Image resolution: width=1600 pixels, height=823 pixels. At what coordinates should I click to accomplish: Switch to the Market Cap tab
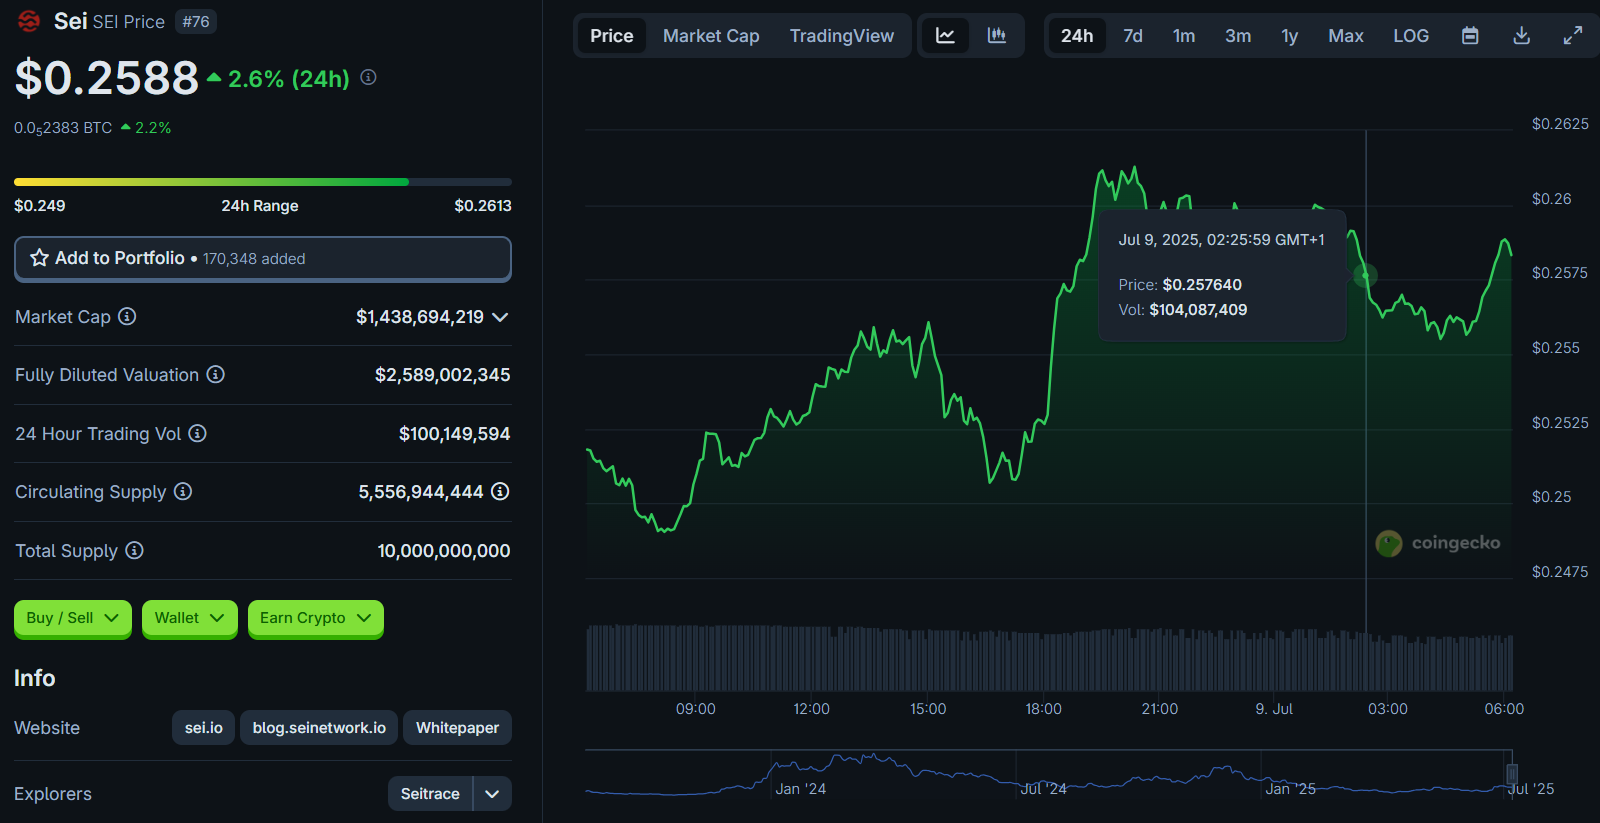click(x=711, y=36)
